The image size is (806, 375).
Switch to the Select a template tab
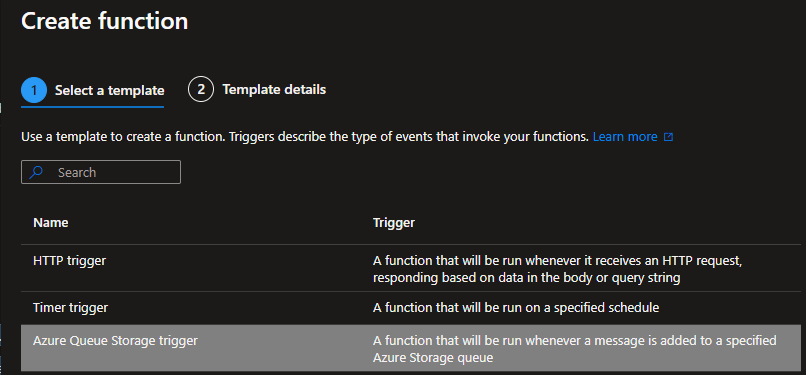(93, 91)
